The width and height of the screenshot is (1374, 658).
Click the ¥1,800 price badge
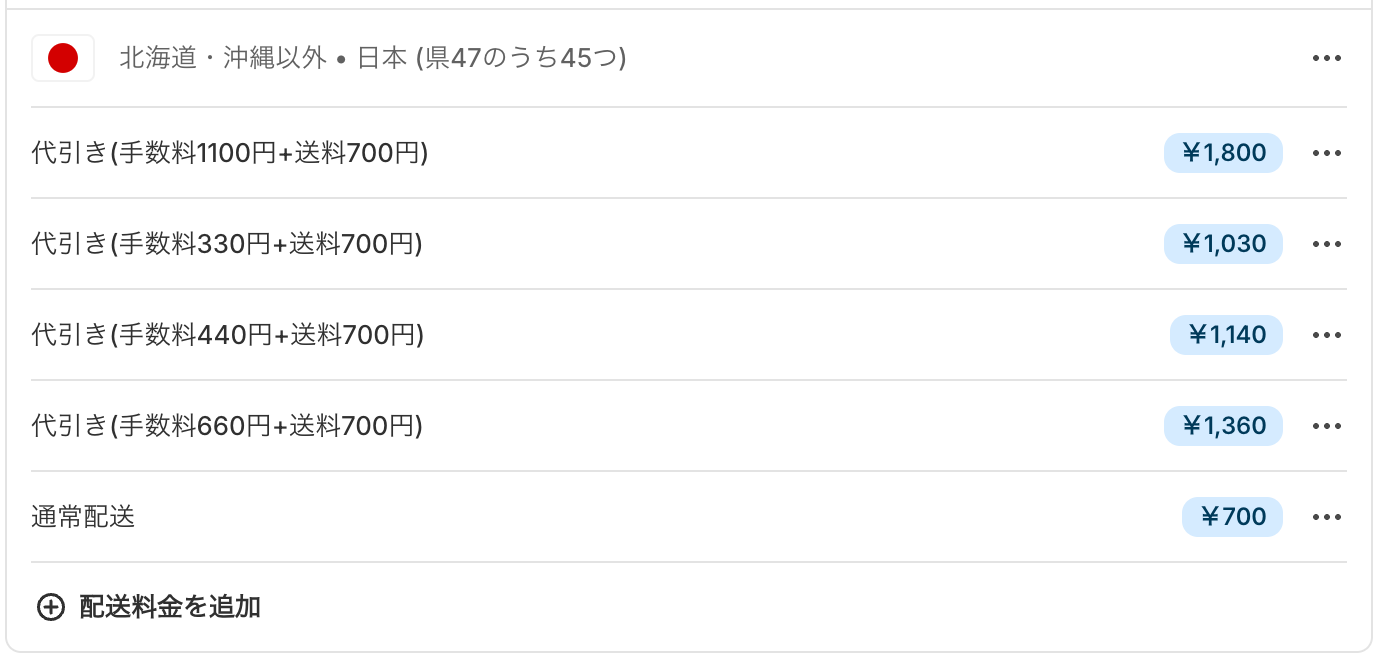tap(1223, 153)
